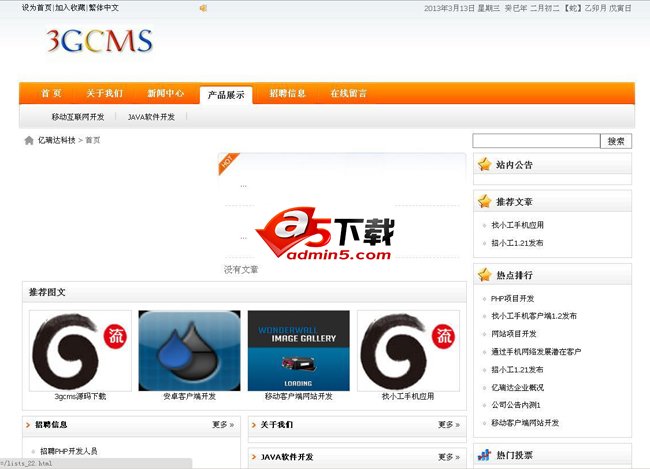650x469 pixels.
Task: Open 找小工手机客户端1.2发布 link
Action: click(534, 316)
